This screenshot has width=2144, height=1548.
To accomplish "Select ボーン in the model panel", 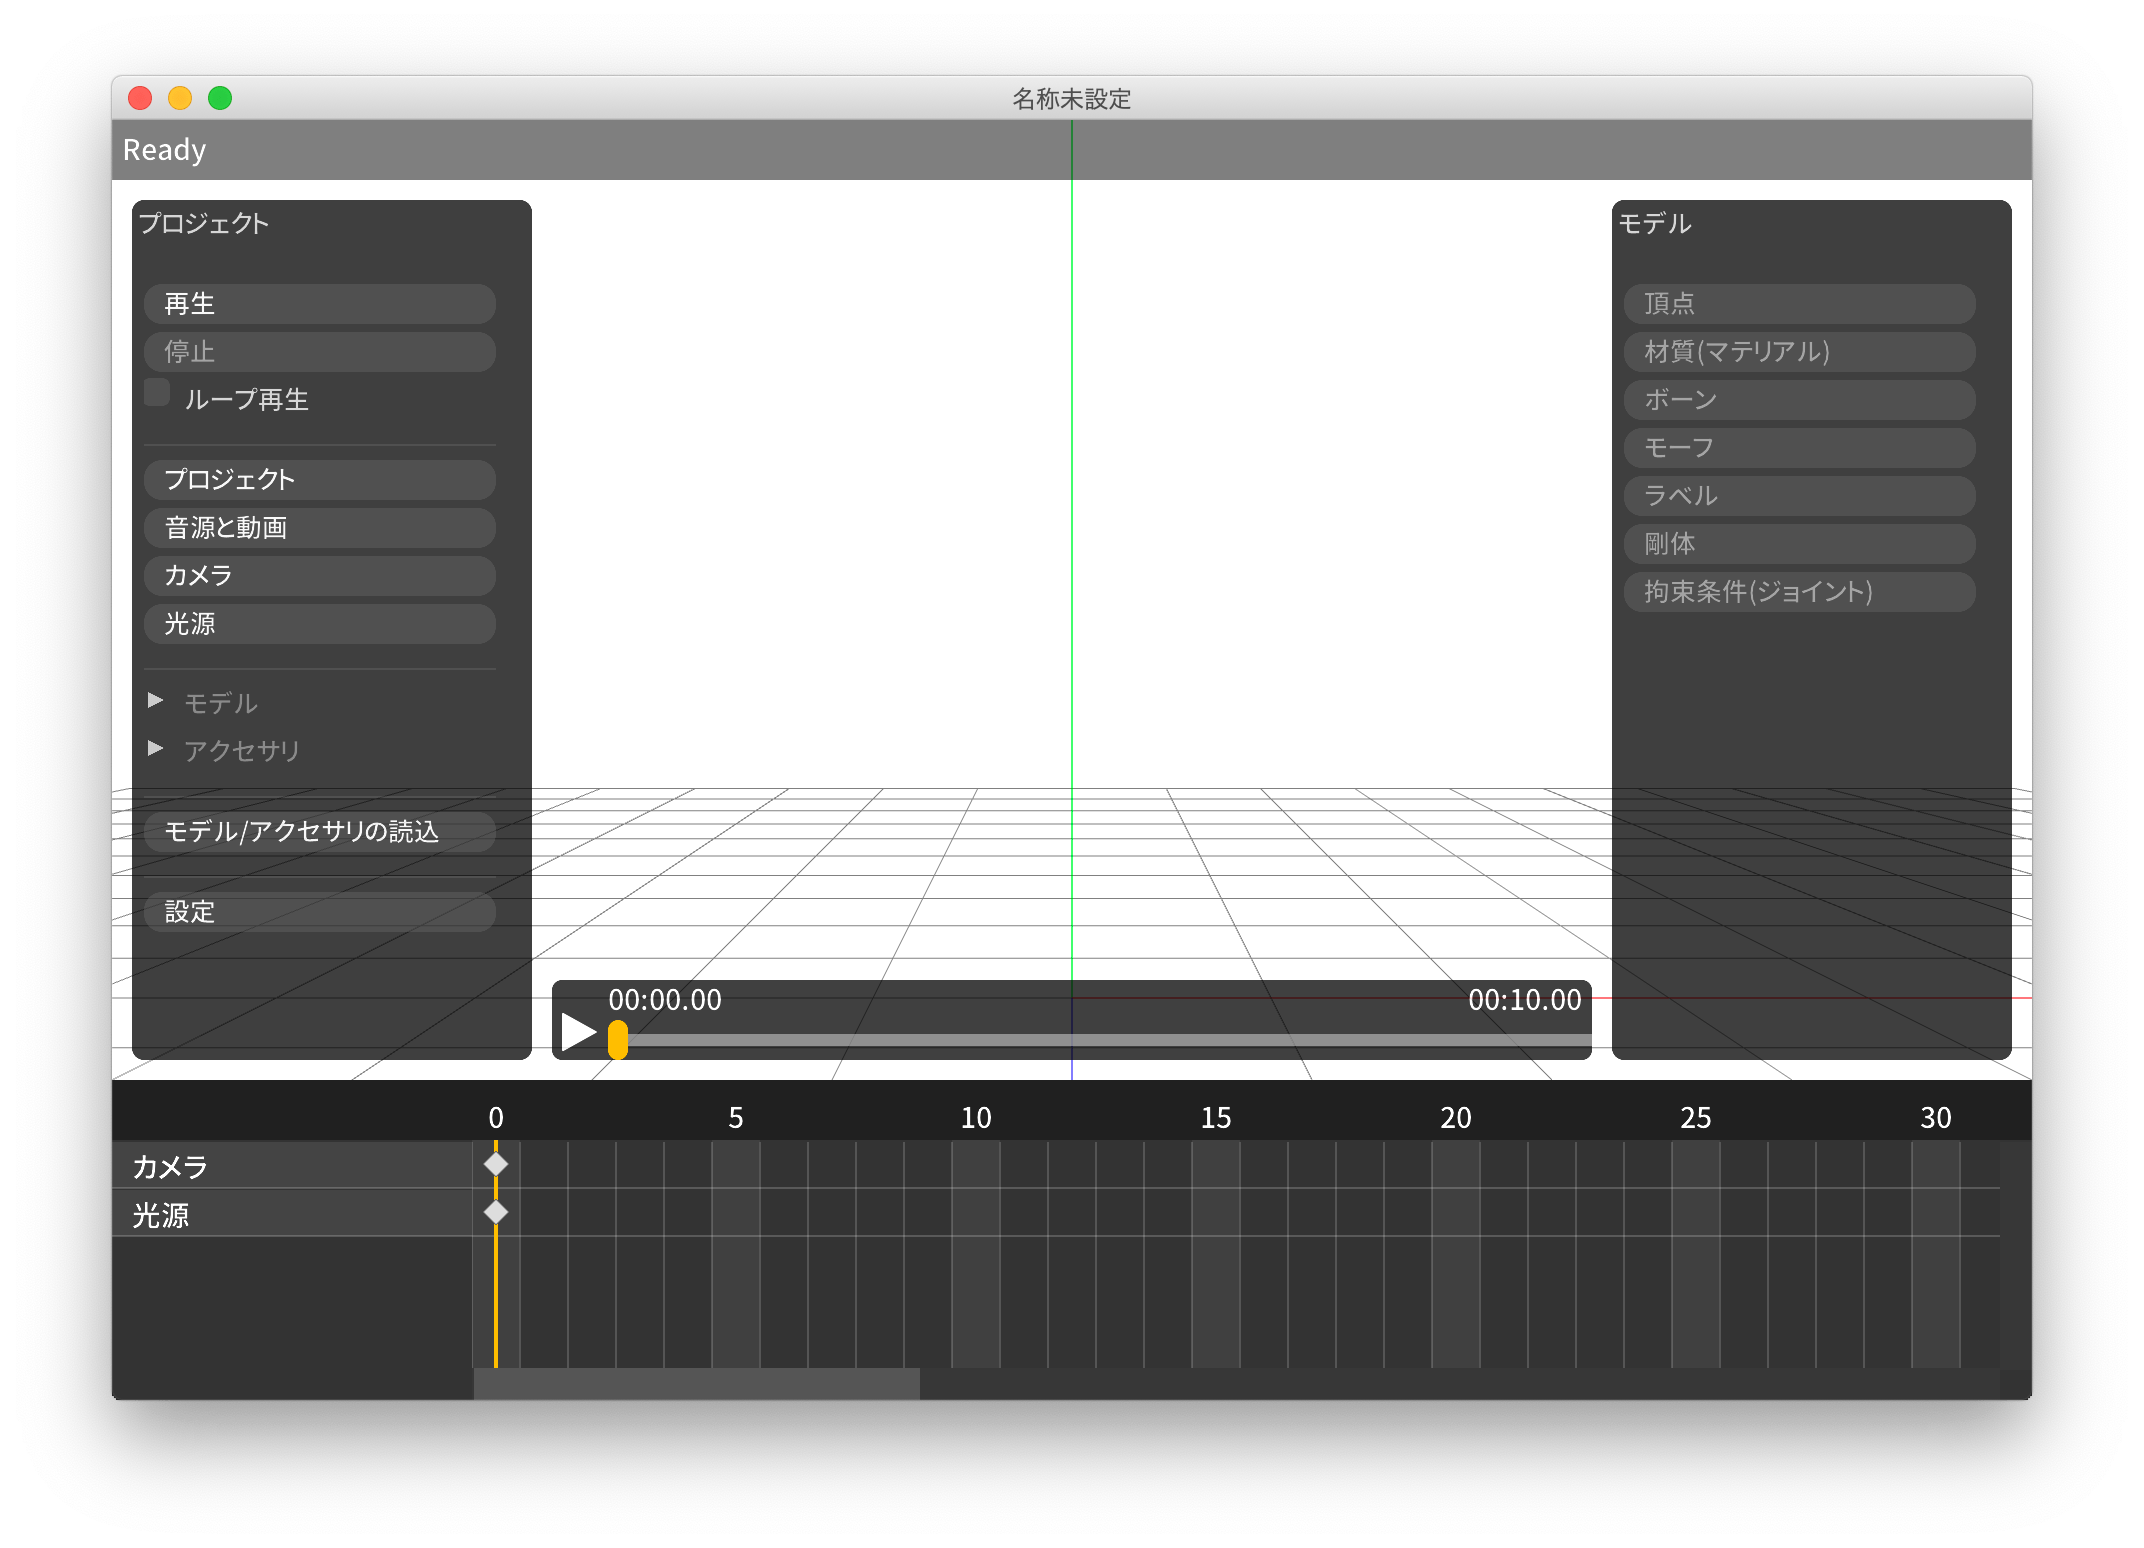I will 1799,400.
